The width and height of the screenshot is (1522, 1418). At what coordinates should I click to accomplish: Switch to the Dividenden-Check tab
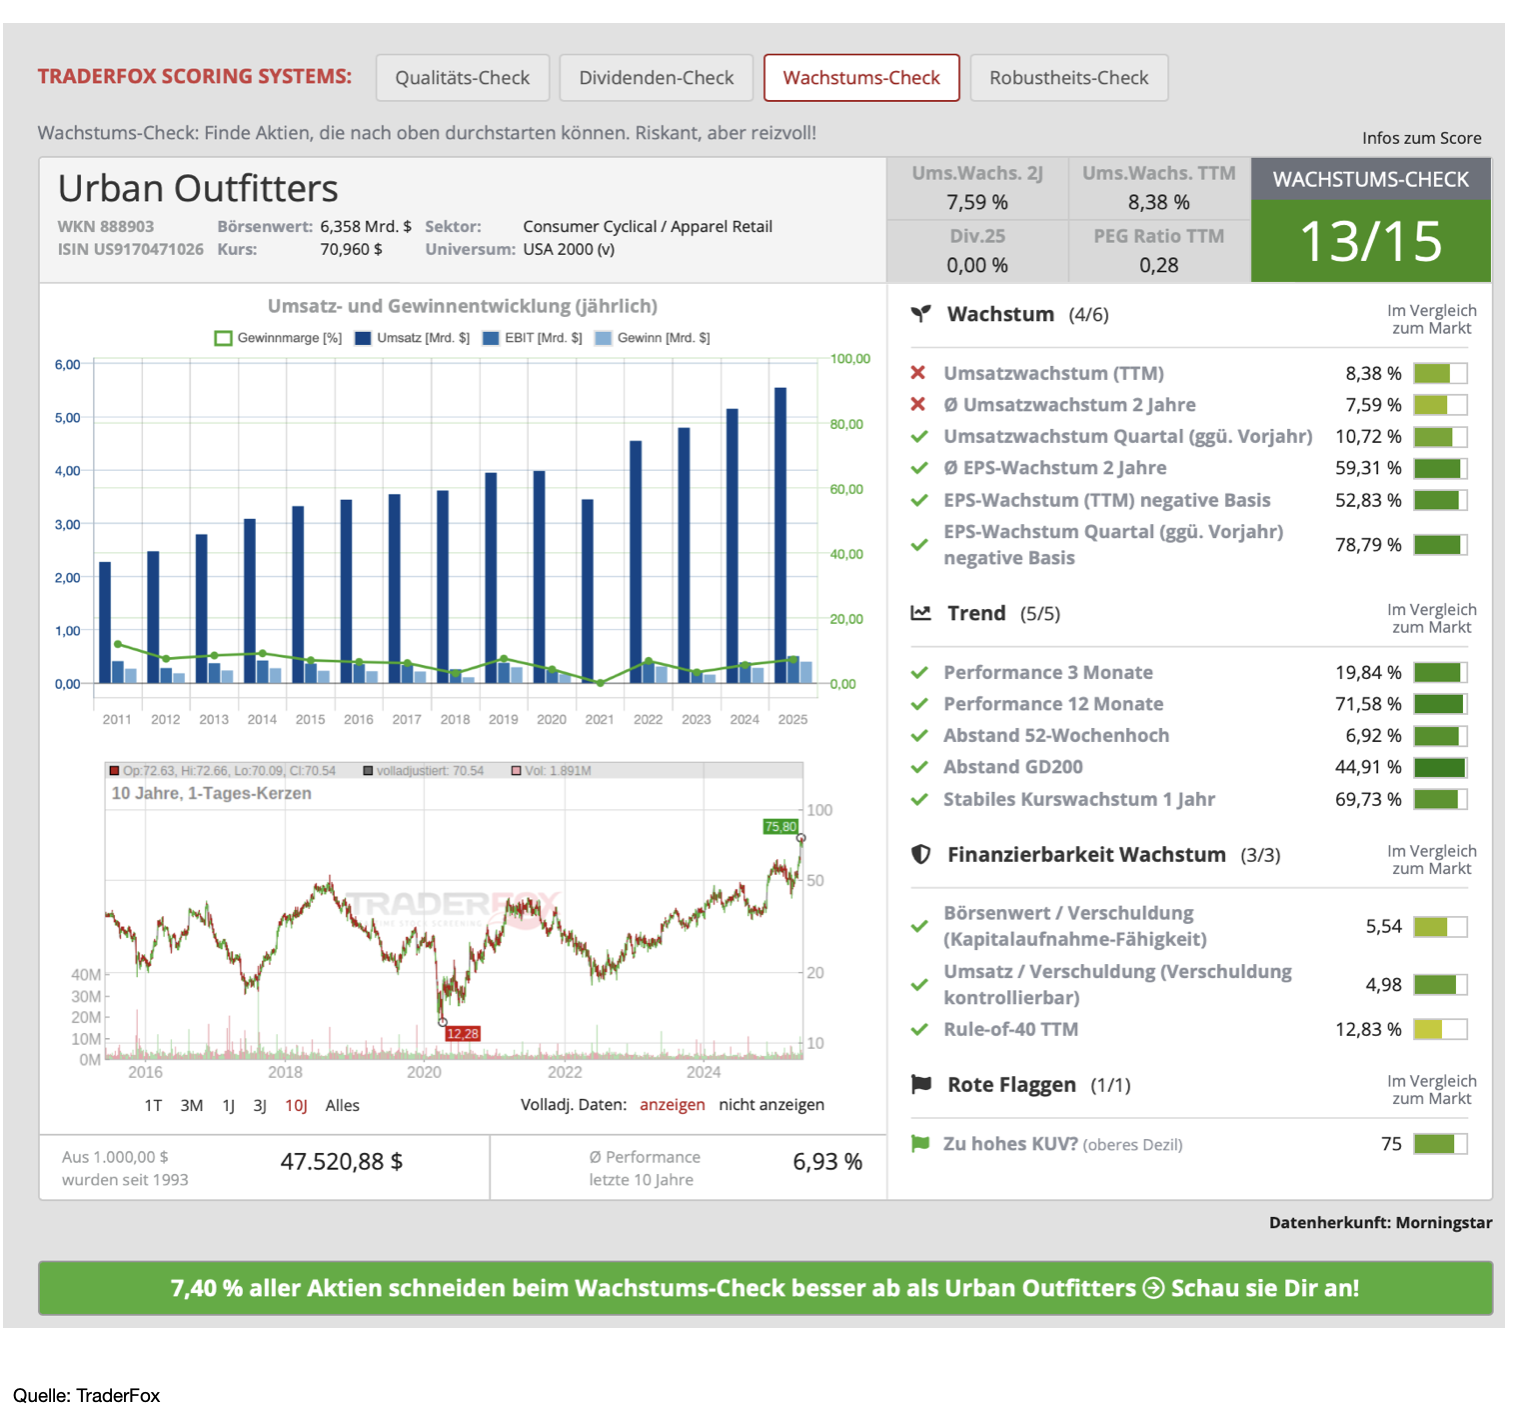tap(656, 78)
